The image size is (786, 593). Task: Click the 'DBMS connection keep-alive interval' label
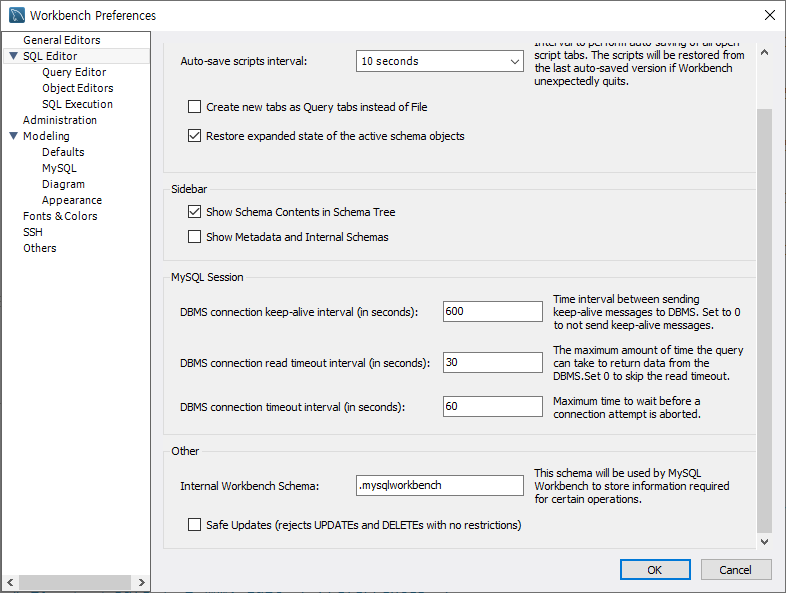(x=299, y=312)
